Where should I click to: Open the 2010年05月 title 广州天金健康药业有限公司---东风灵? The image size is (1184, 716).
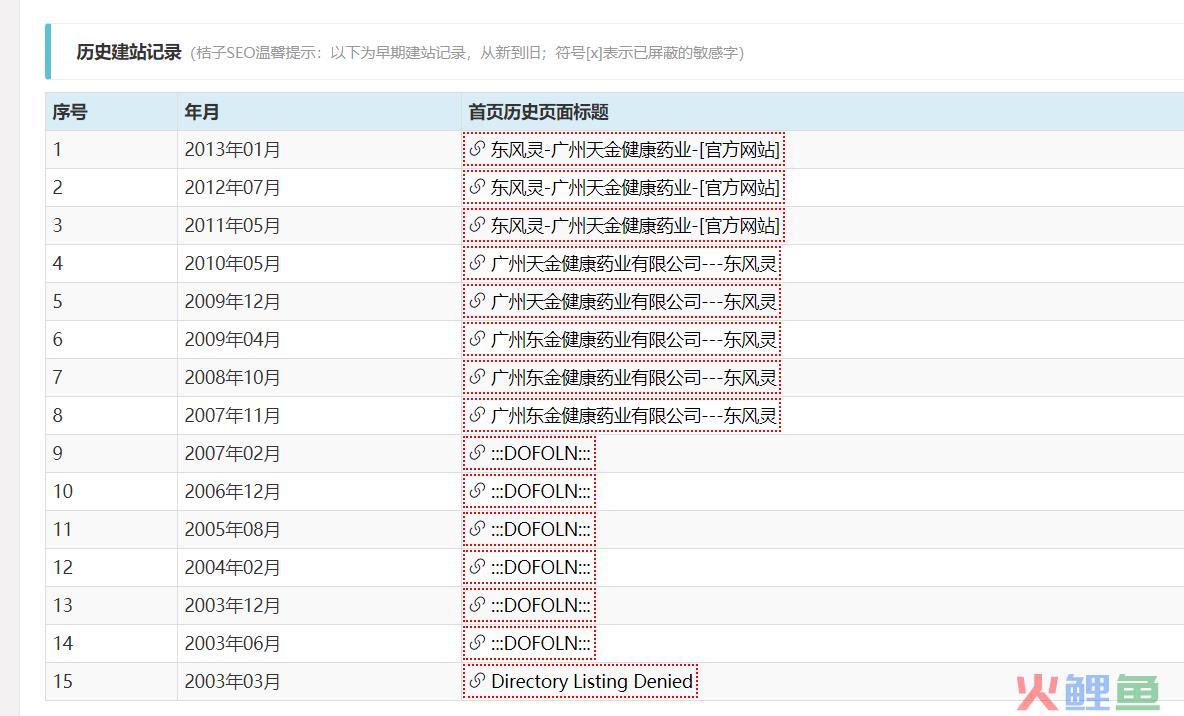(634, 264)
